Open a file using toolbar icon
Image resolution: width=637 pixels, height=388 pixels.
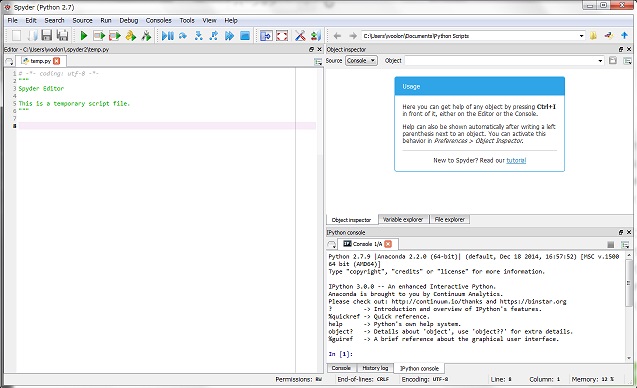(32, 36)
